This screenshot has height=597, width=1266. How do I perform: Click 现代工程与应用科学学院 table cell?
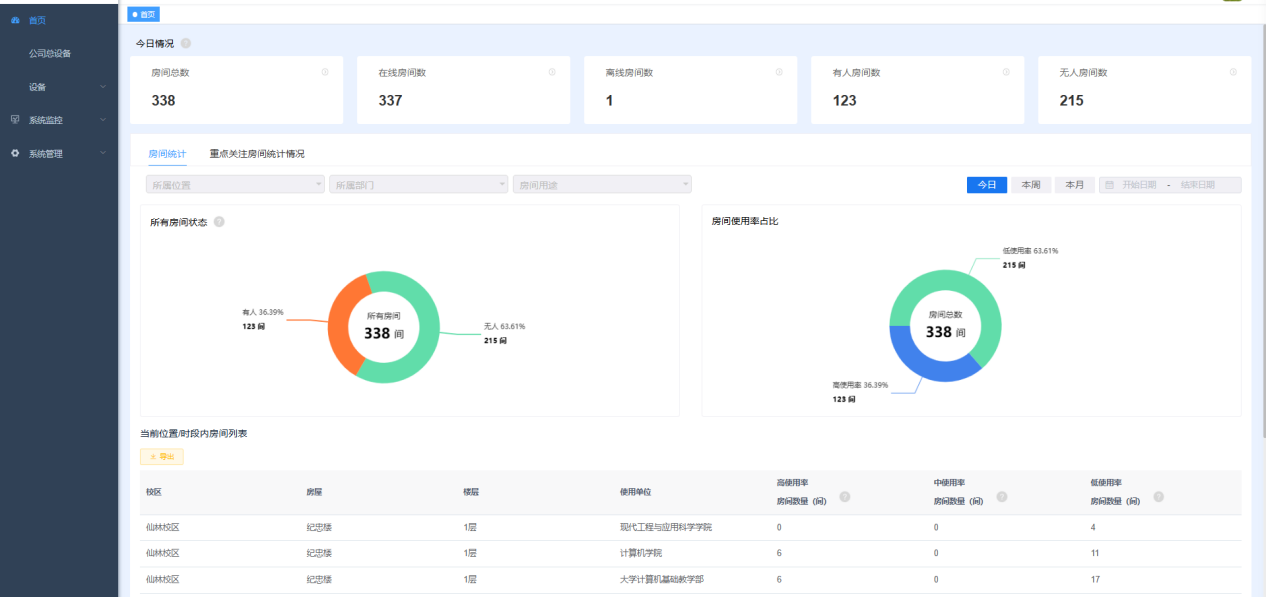pos(666,527)
